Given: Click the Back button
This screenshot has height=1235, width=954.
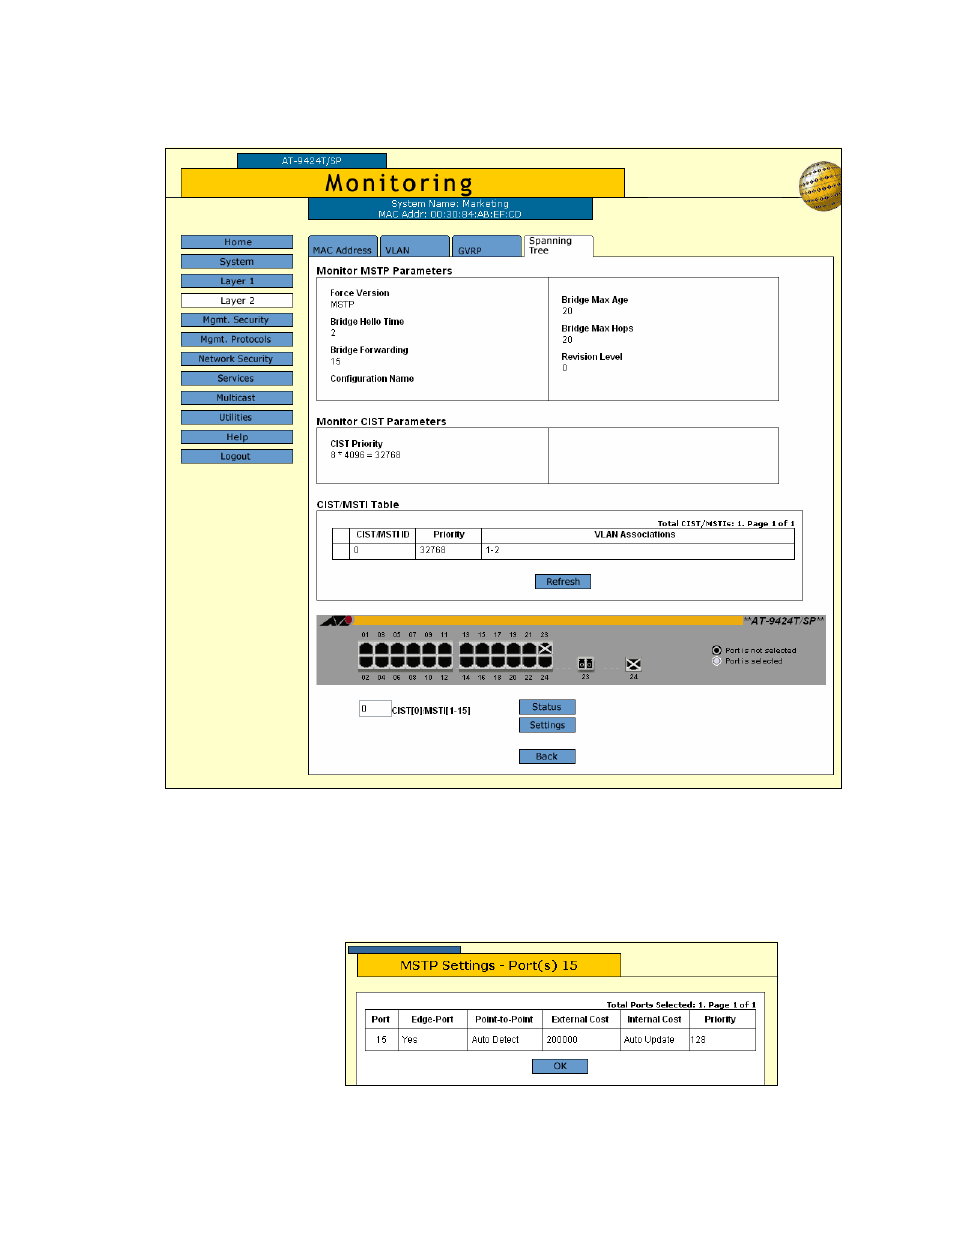Looking at the screenshot, I should [x=547, y=757].
